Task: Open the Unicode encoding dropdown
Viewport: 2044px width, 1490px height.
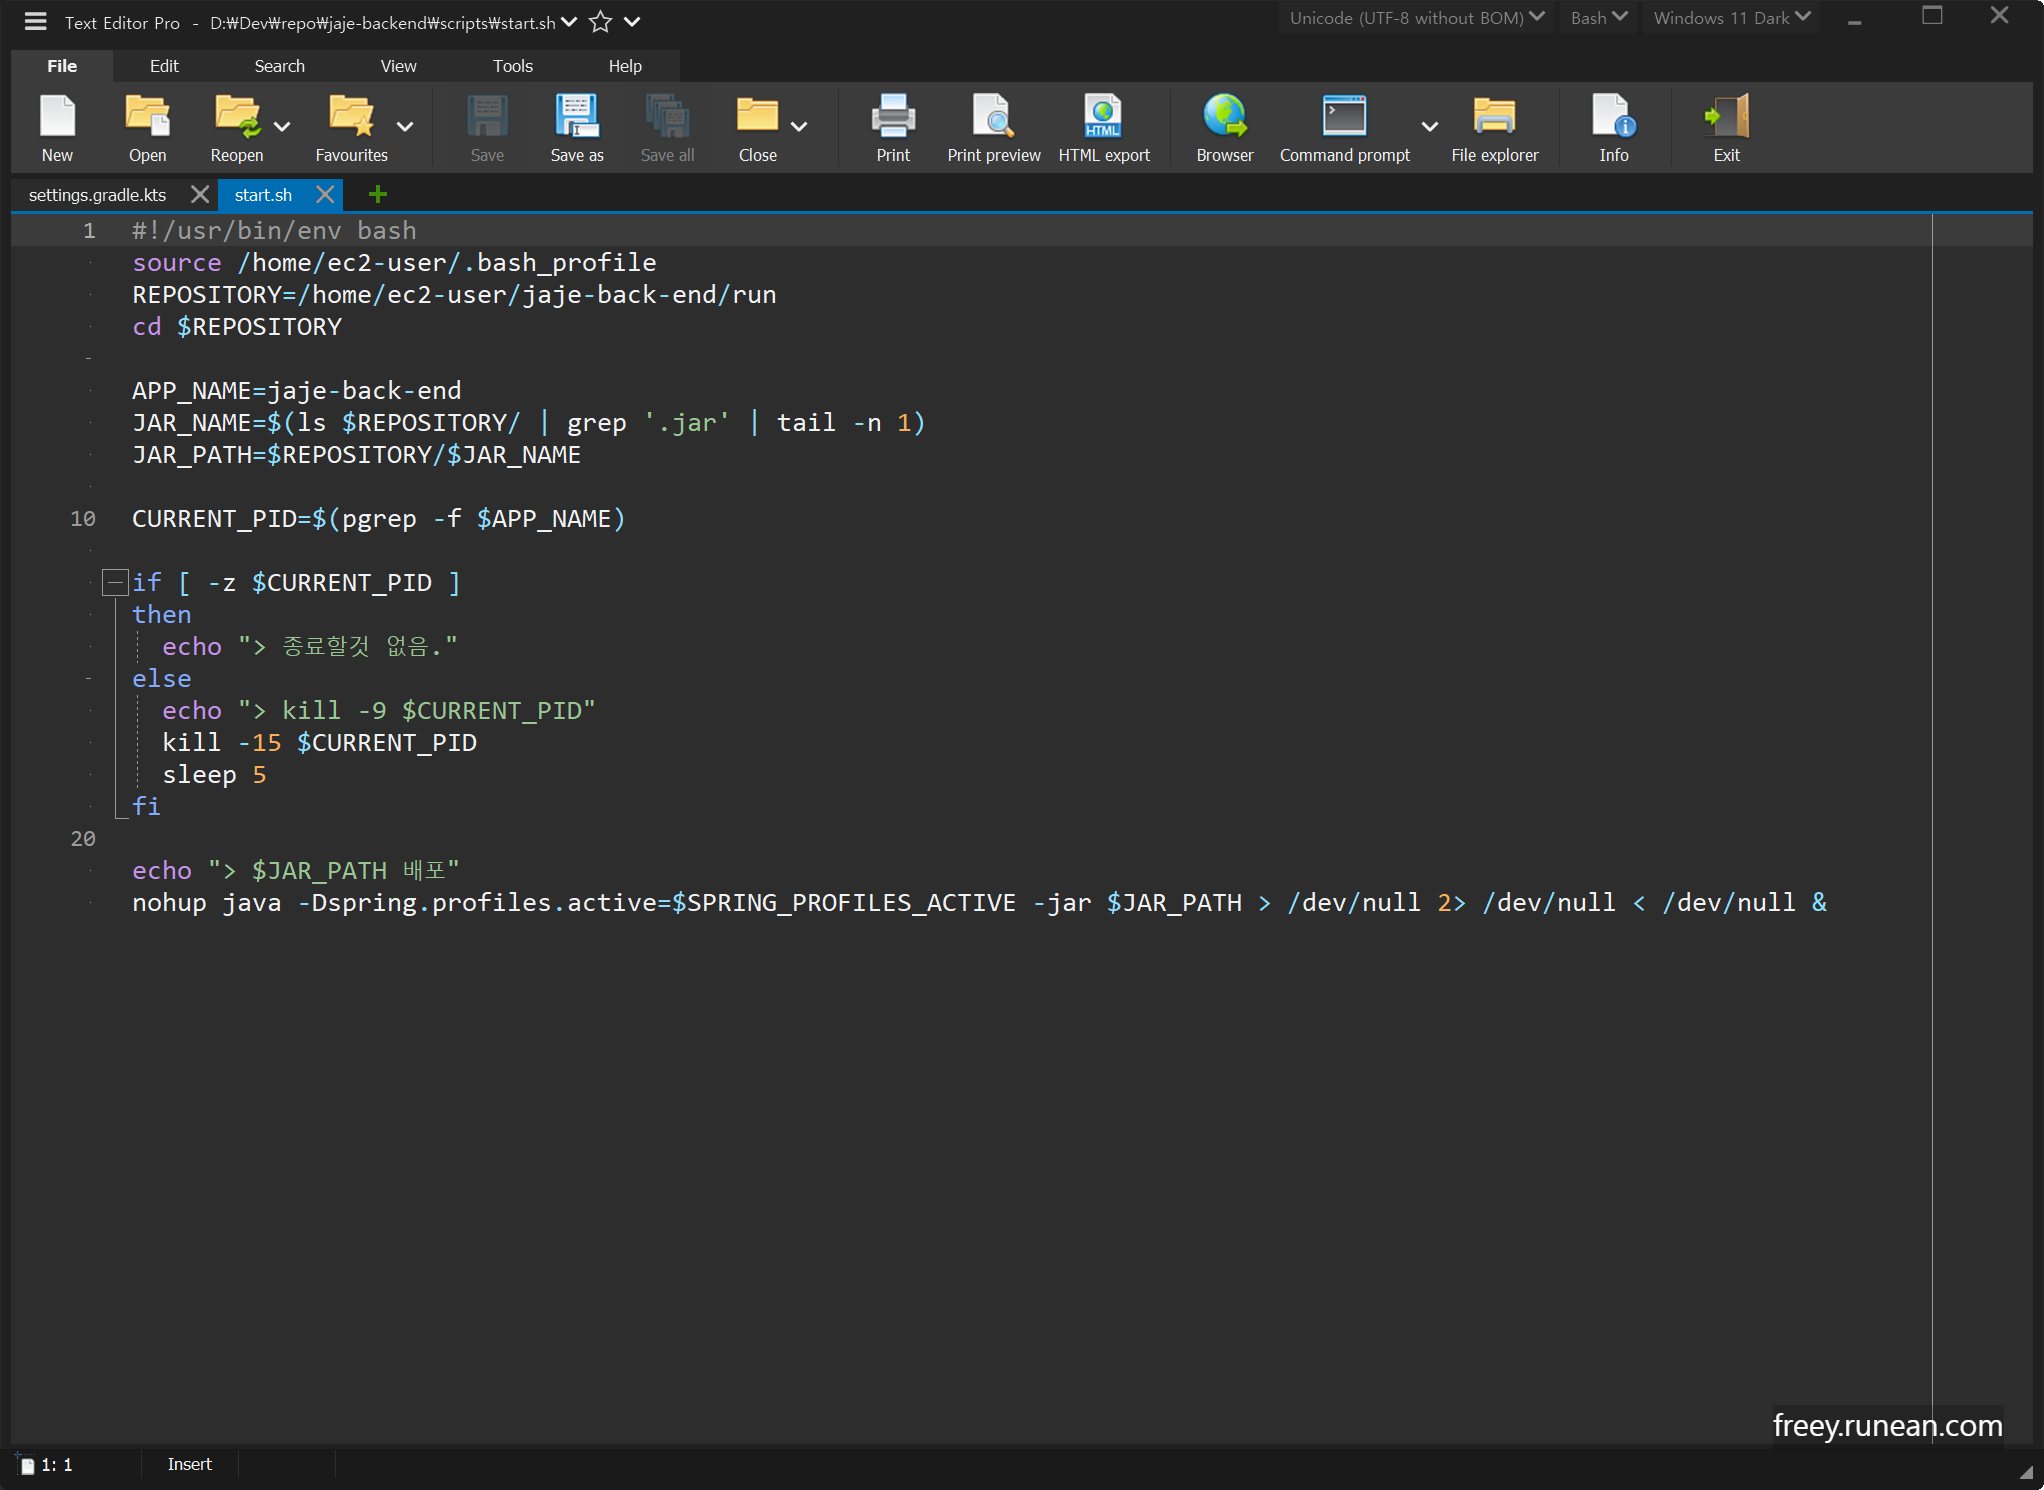Action: tap(1416, 17)
